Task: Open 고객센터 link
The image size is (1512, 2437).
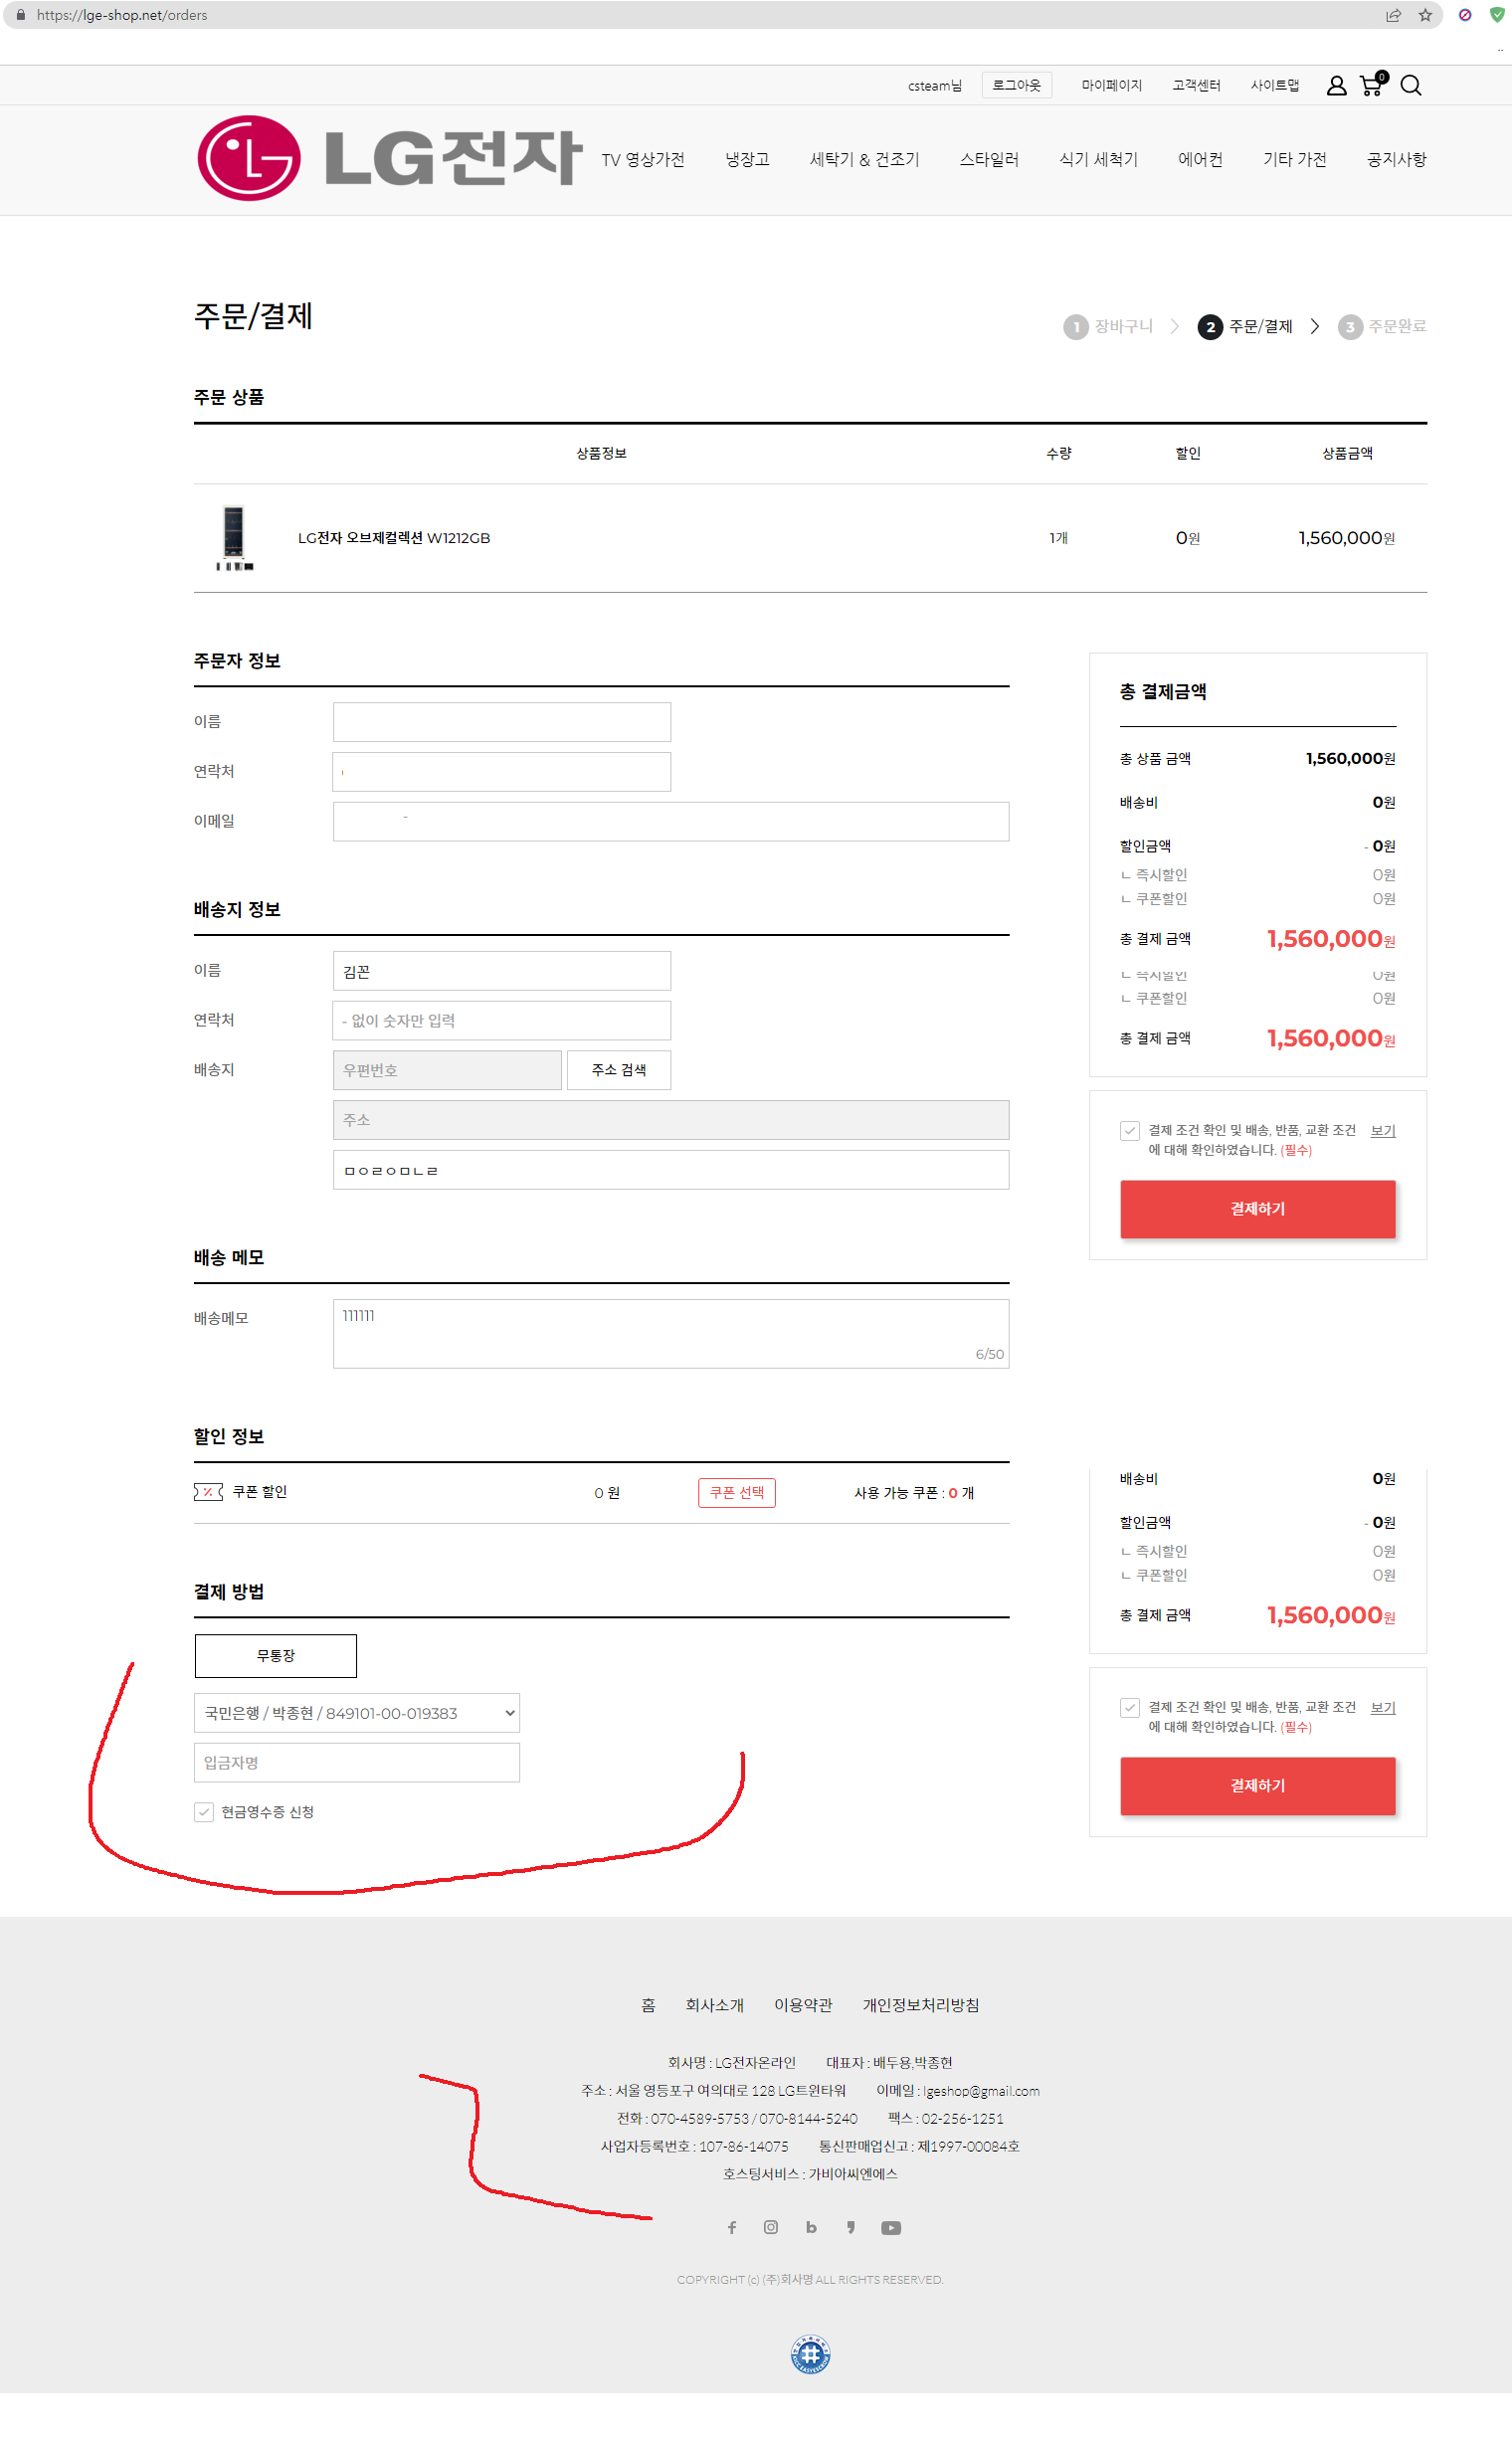Action: tap(1197, 86)
